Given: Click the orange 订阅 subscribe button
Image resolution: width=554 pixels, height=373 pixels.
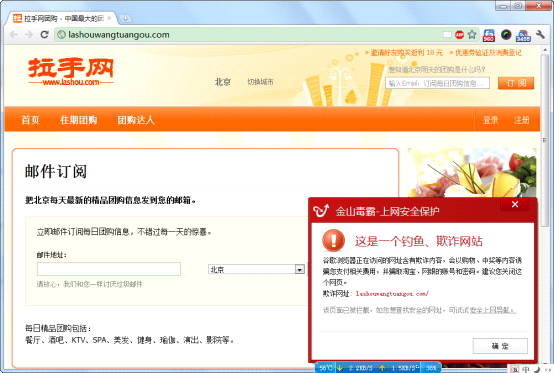Looking at the screenshot, I should pos(516,83).
